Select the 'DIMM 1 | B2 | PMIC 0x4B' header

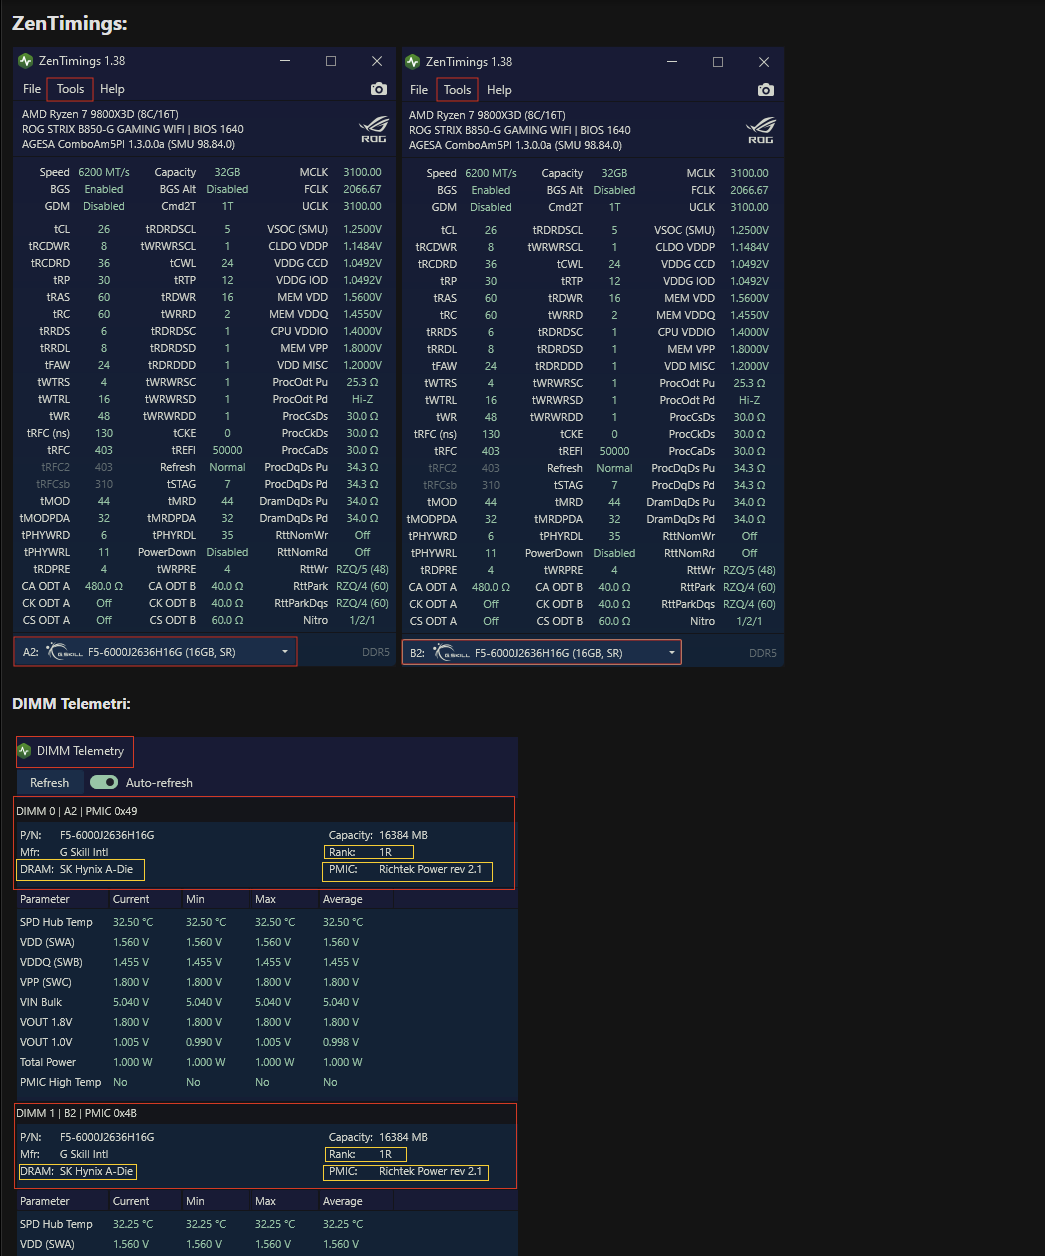(77, 1113)
